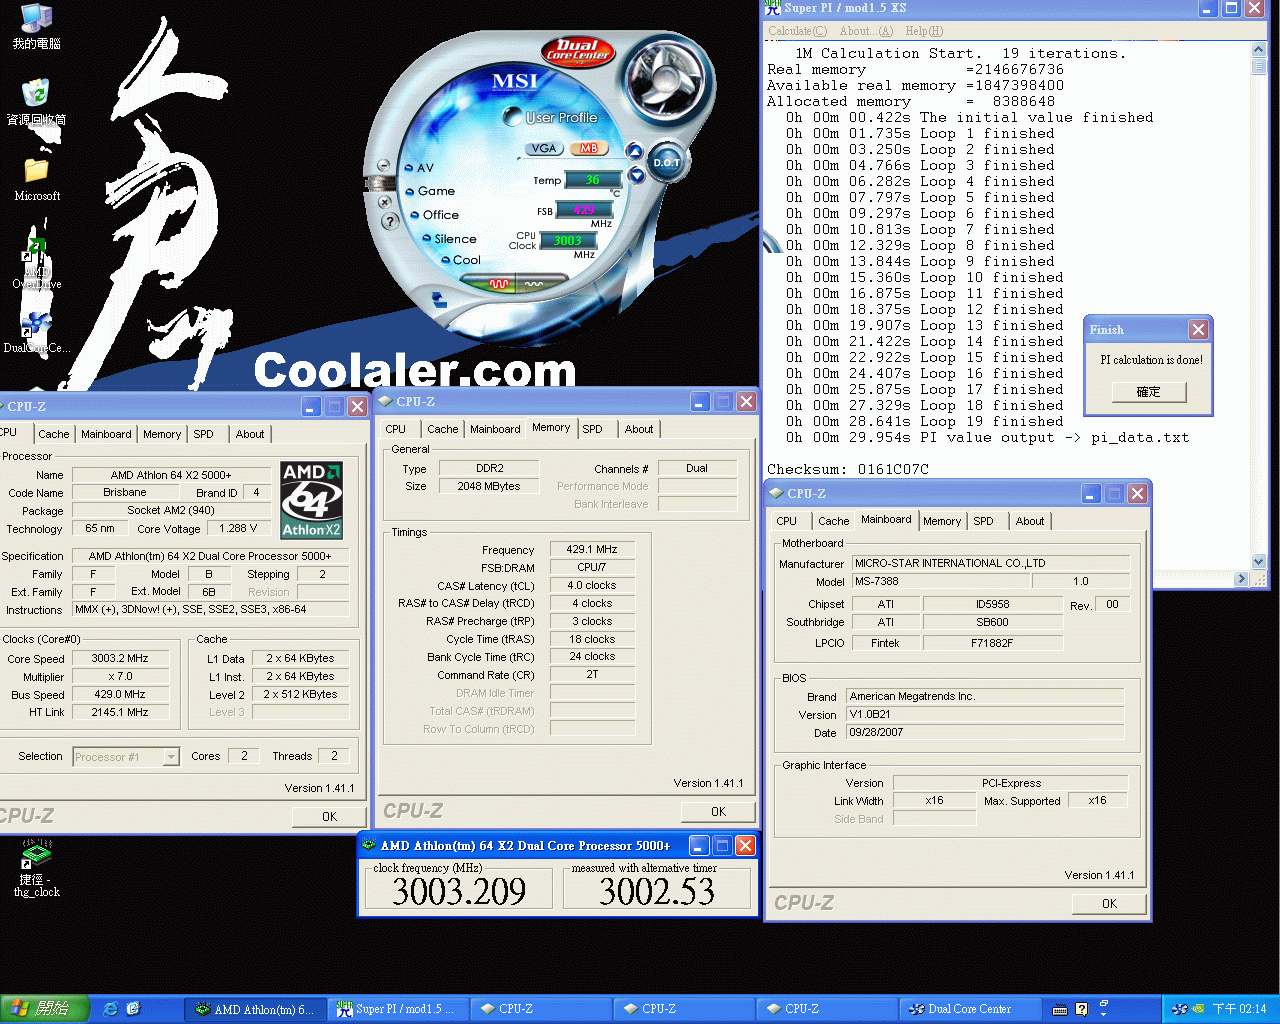
Task: Open the About menu in Super PI
Action: tap(866, 31)
